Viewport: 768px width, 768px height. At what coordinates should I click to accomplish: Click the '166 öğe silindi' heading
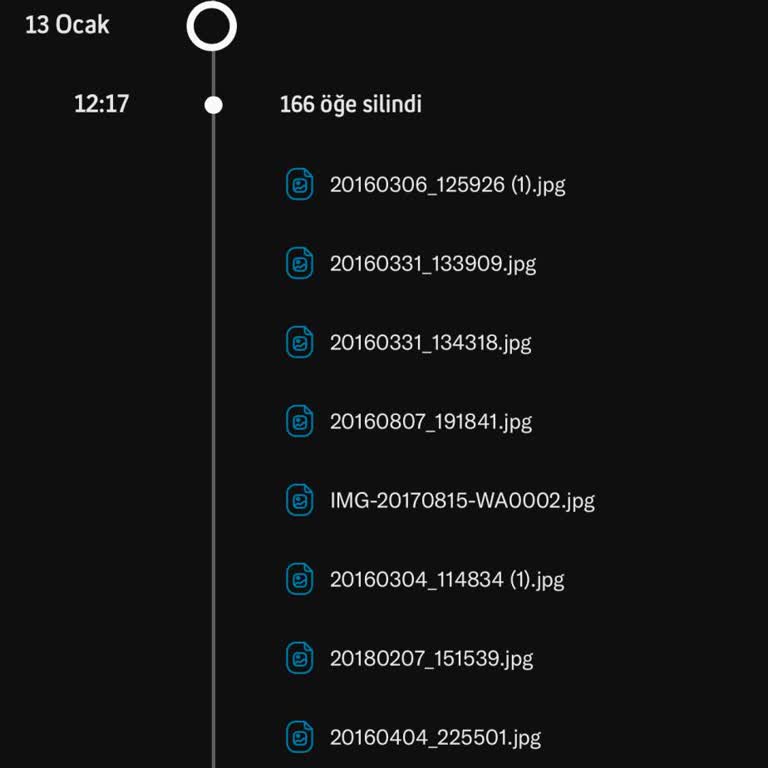pyautogui.click(x=351, y=104)
